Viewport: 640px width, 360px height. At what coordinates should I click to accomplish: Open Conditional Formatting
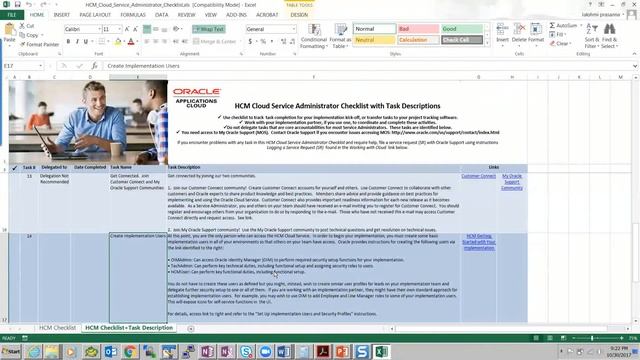pos(313,36)
